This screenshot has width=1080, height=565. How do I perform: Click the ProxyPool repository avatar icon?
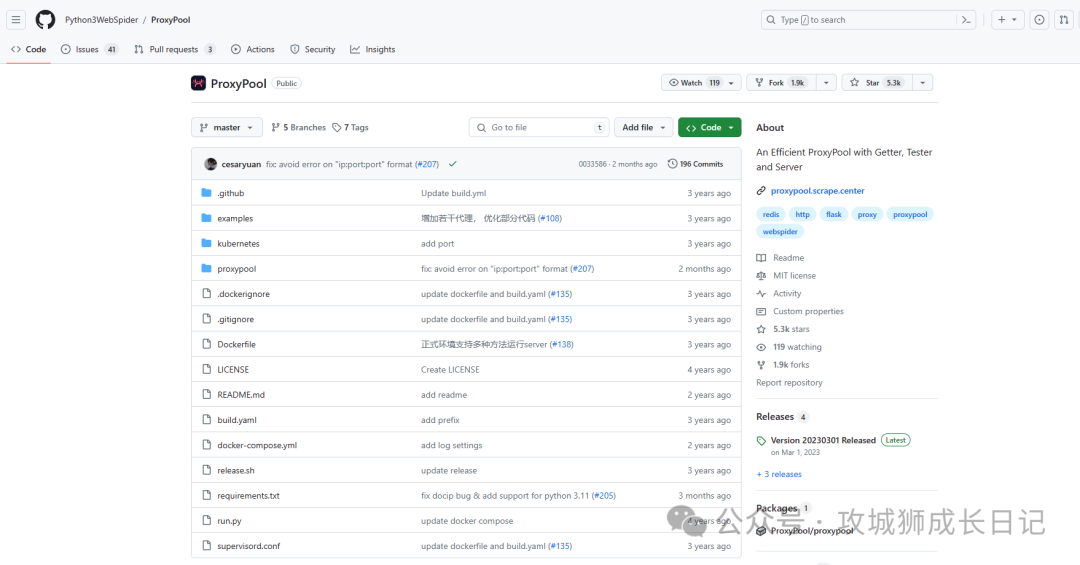pyautogui.click(x=198, y=83)
